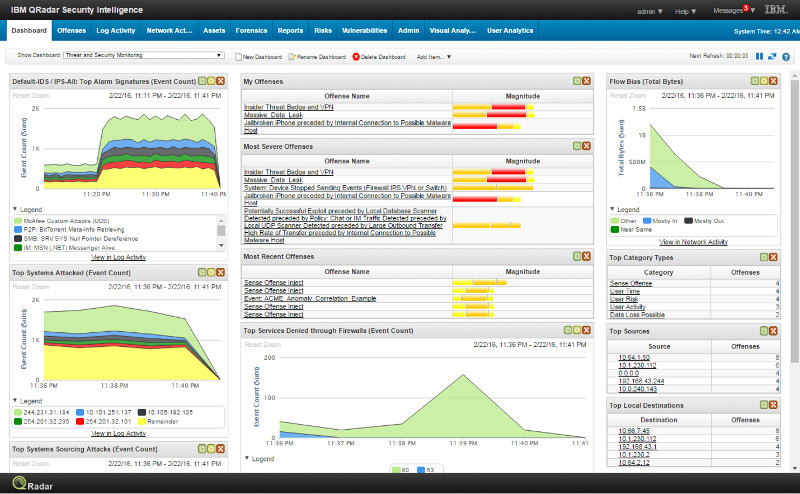Pause the dashboard auto-refresh
This screenshot has height=494, width=800.
click(759, 57)
